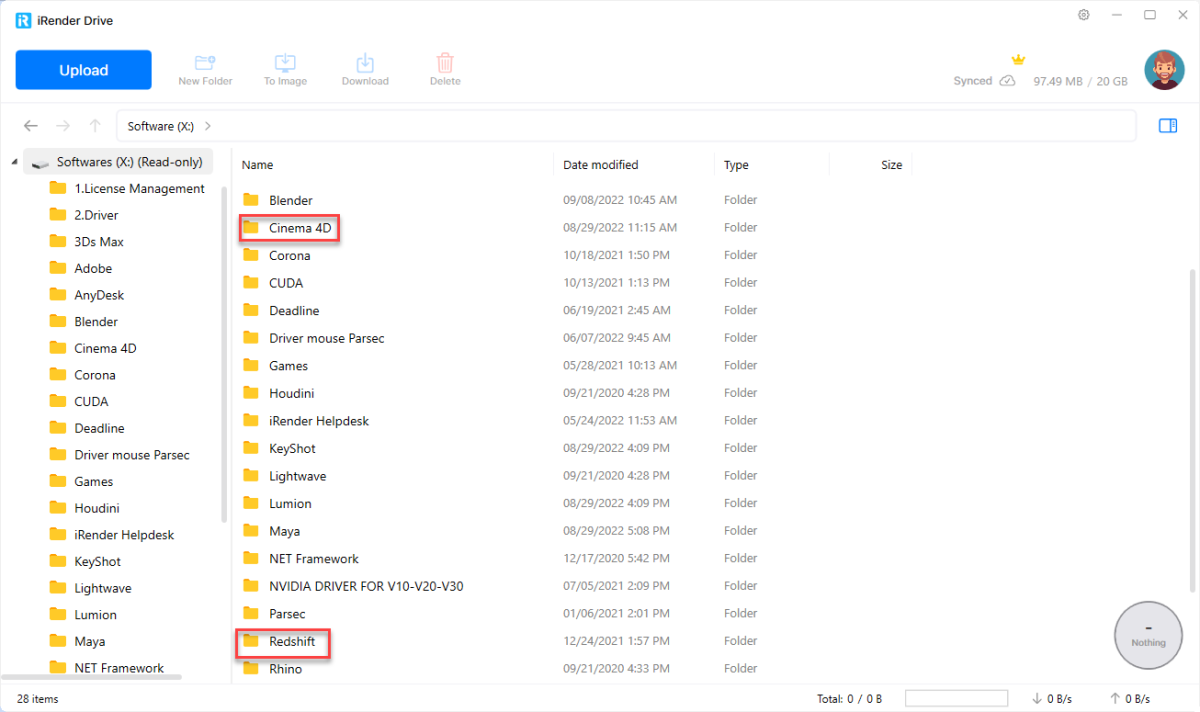
Task: Go back with the left arrow
Action: (31, 126)
